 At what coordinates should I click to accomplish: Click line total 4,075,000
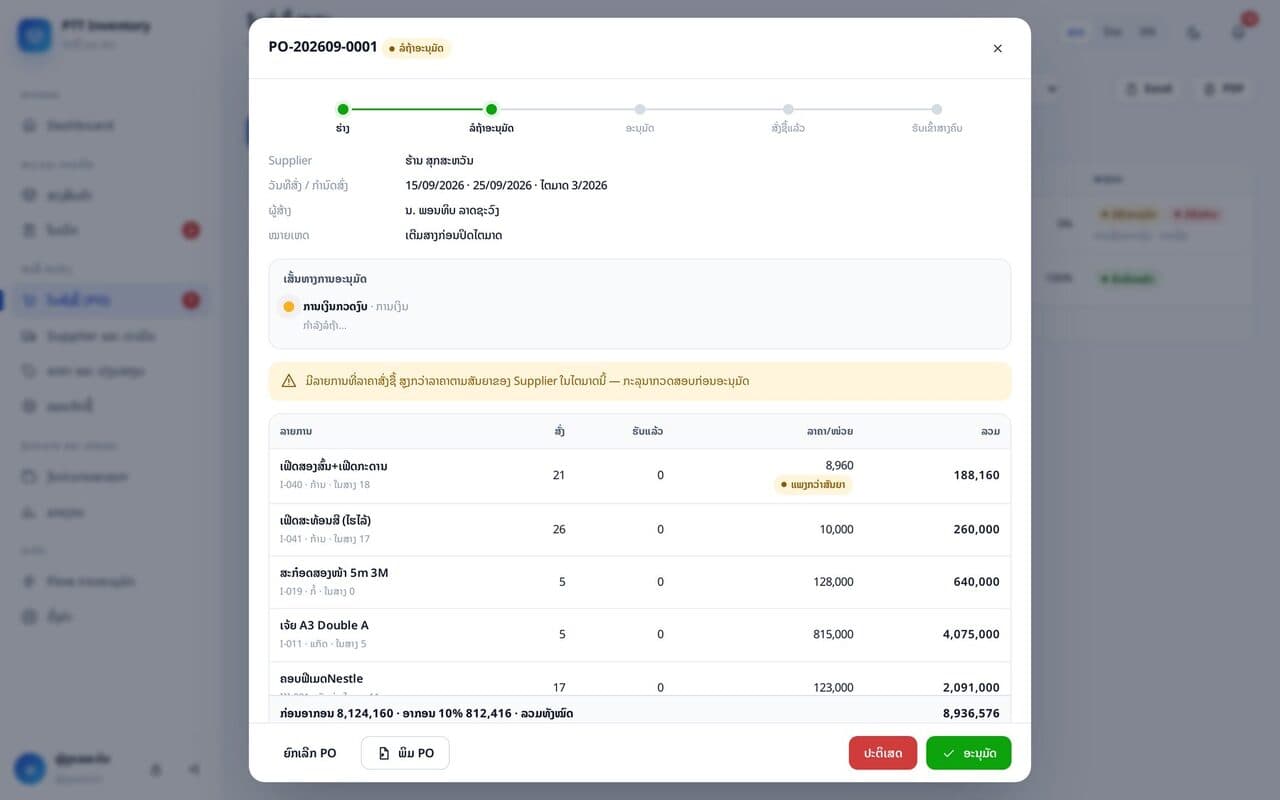[971, 634]
